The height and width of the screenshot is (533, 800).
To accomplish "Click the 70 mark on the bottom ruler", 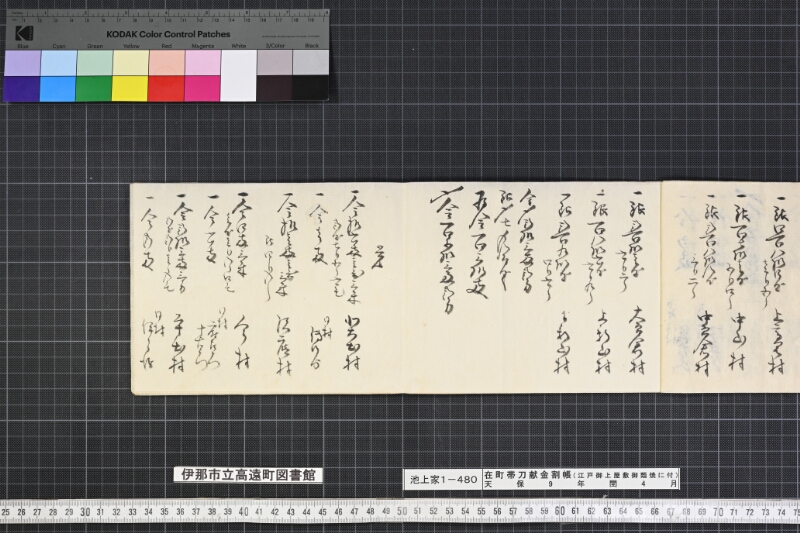I will click(718, 511).
